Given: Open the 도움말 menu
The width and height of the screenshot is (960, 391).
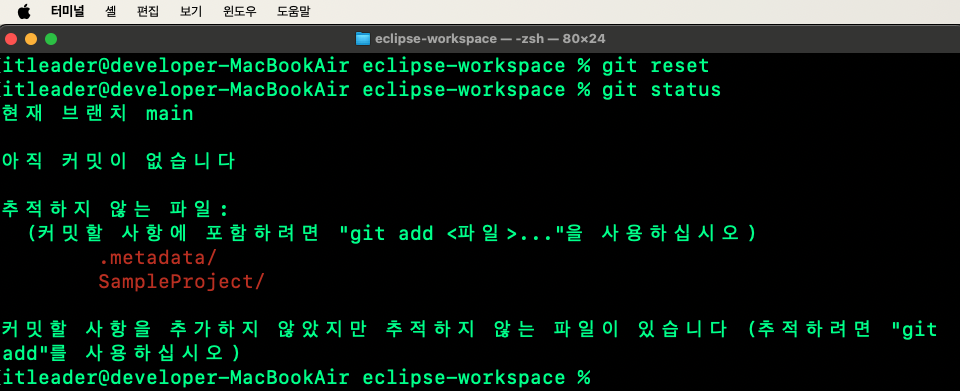Looking at the screenshot, I should coord(293,11).
